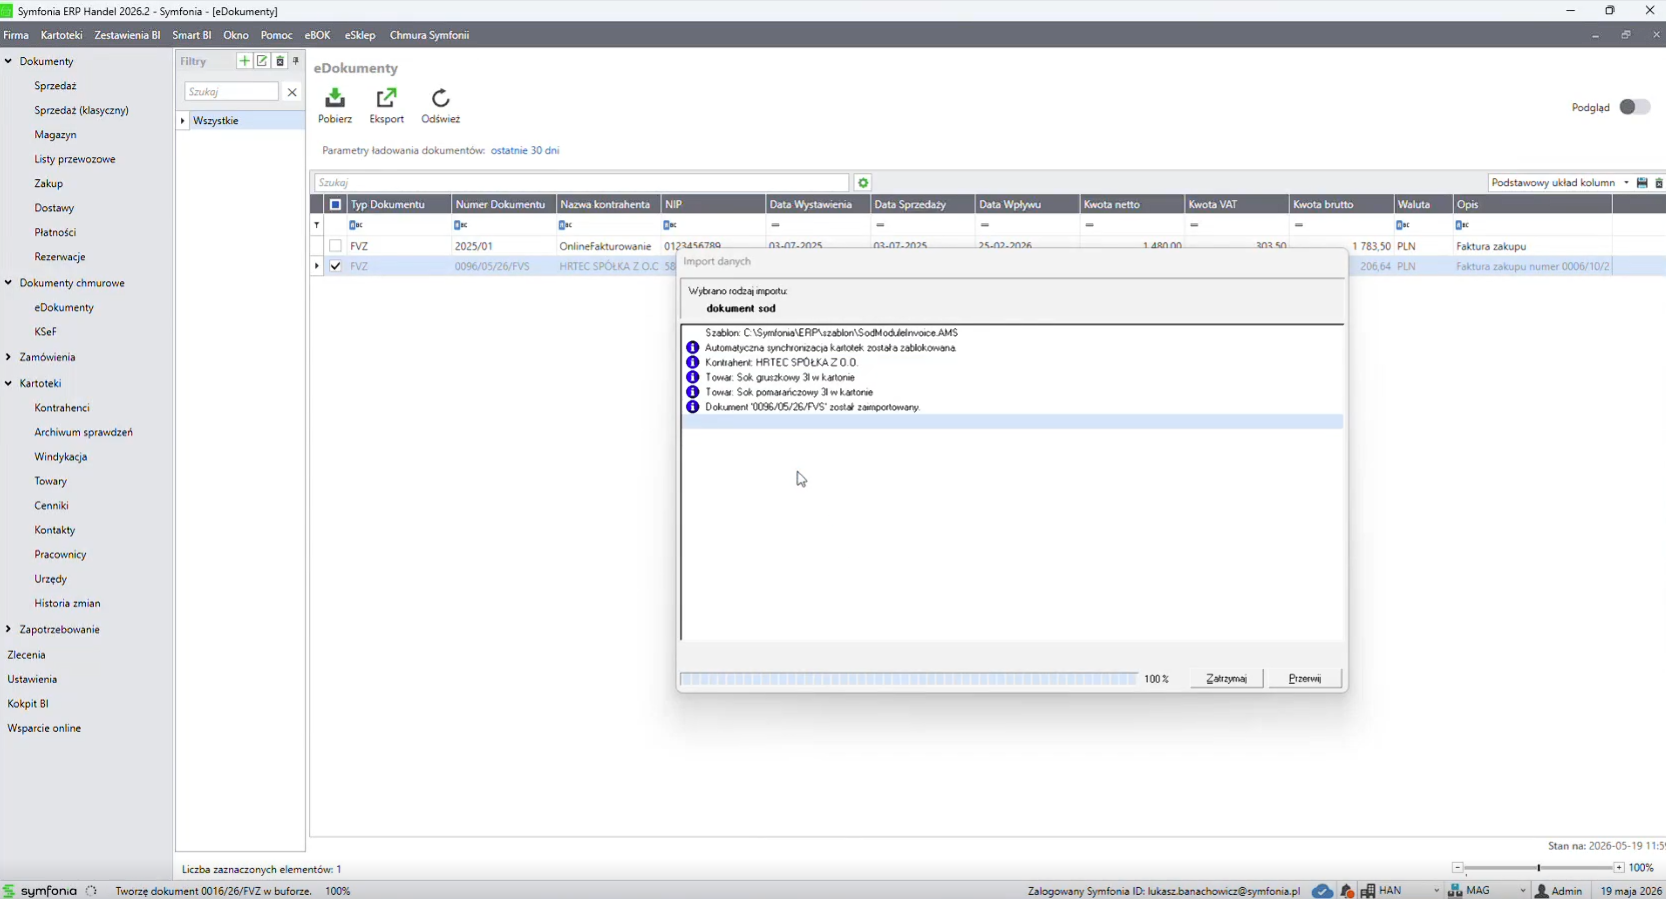This screenshot has height=899, width=1666.
Task: Decrease zoom with the minus icon
Action: [1458, 868]
